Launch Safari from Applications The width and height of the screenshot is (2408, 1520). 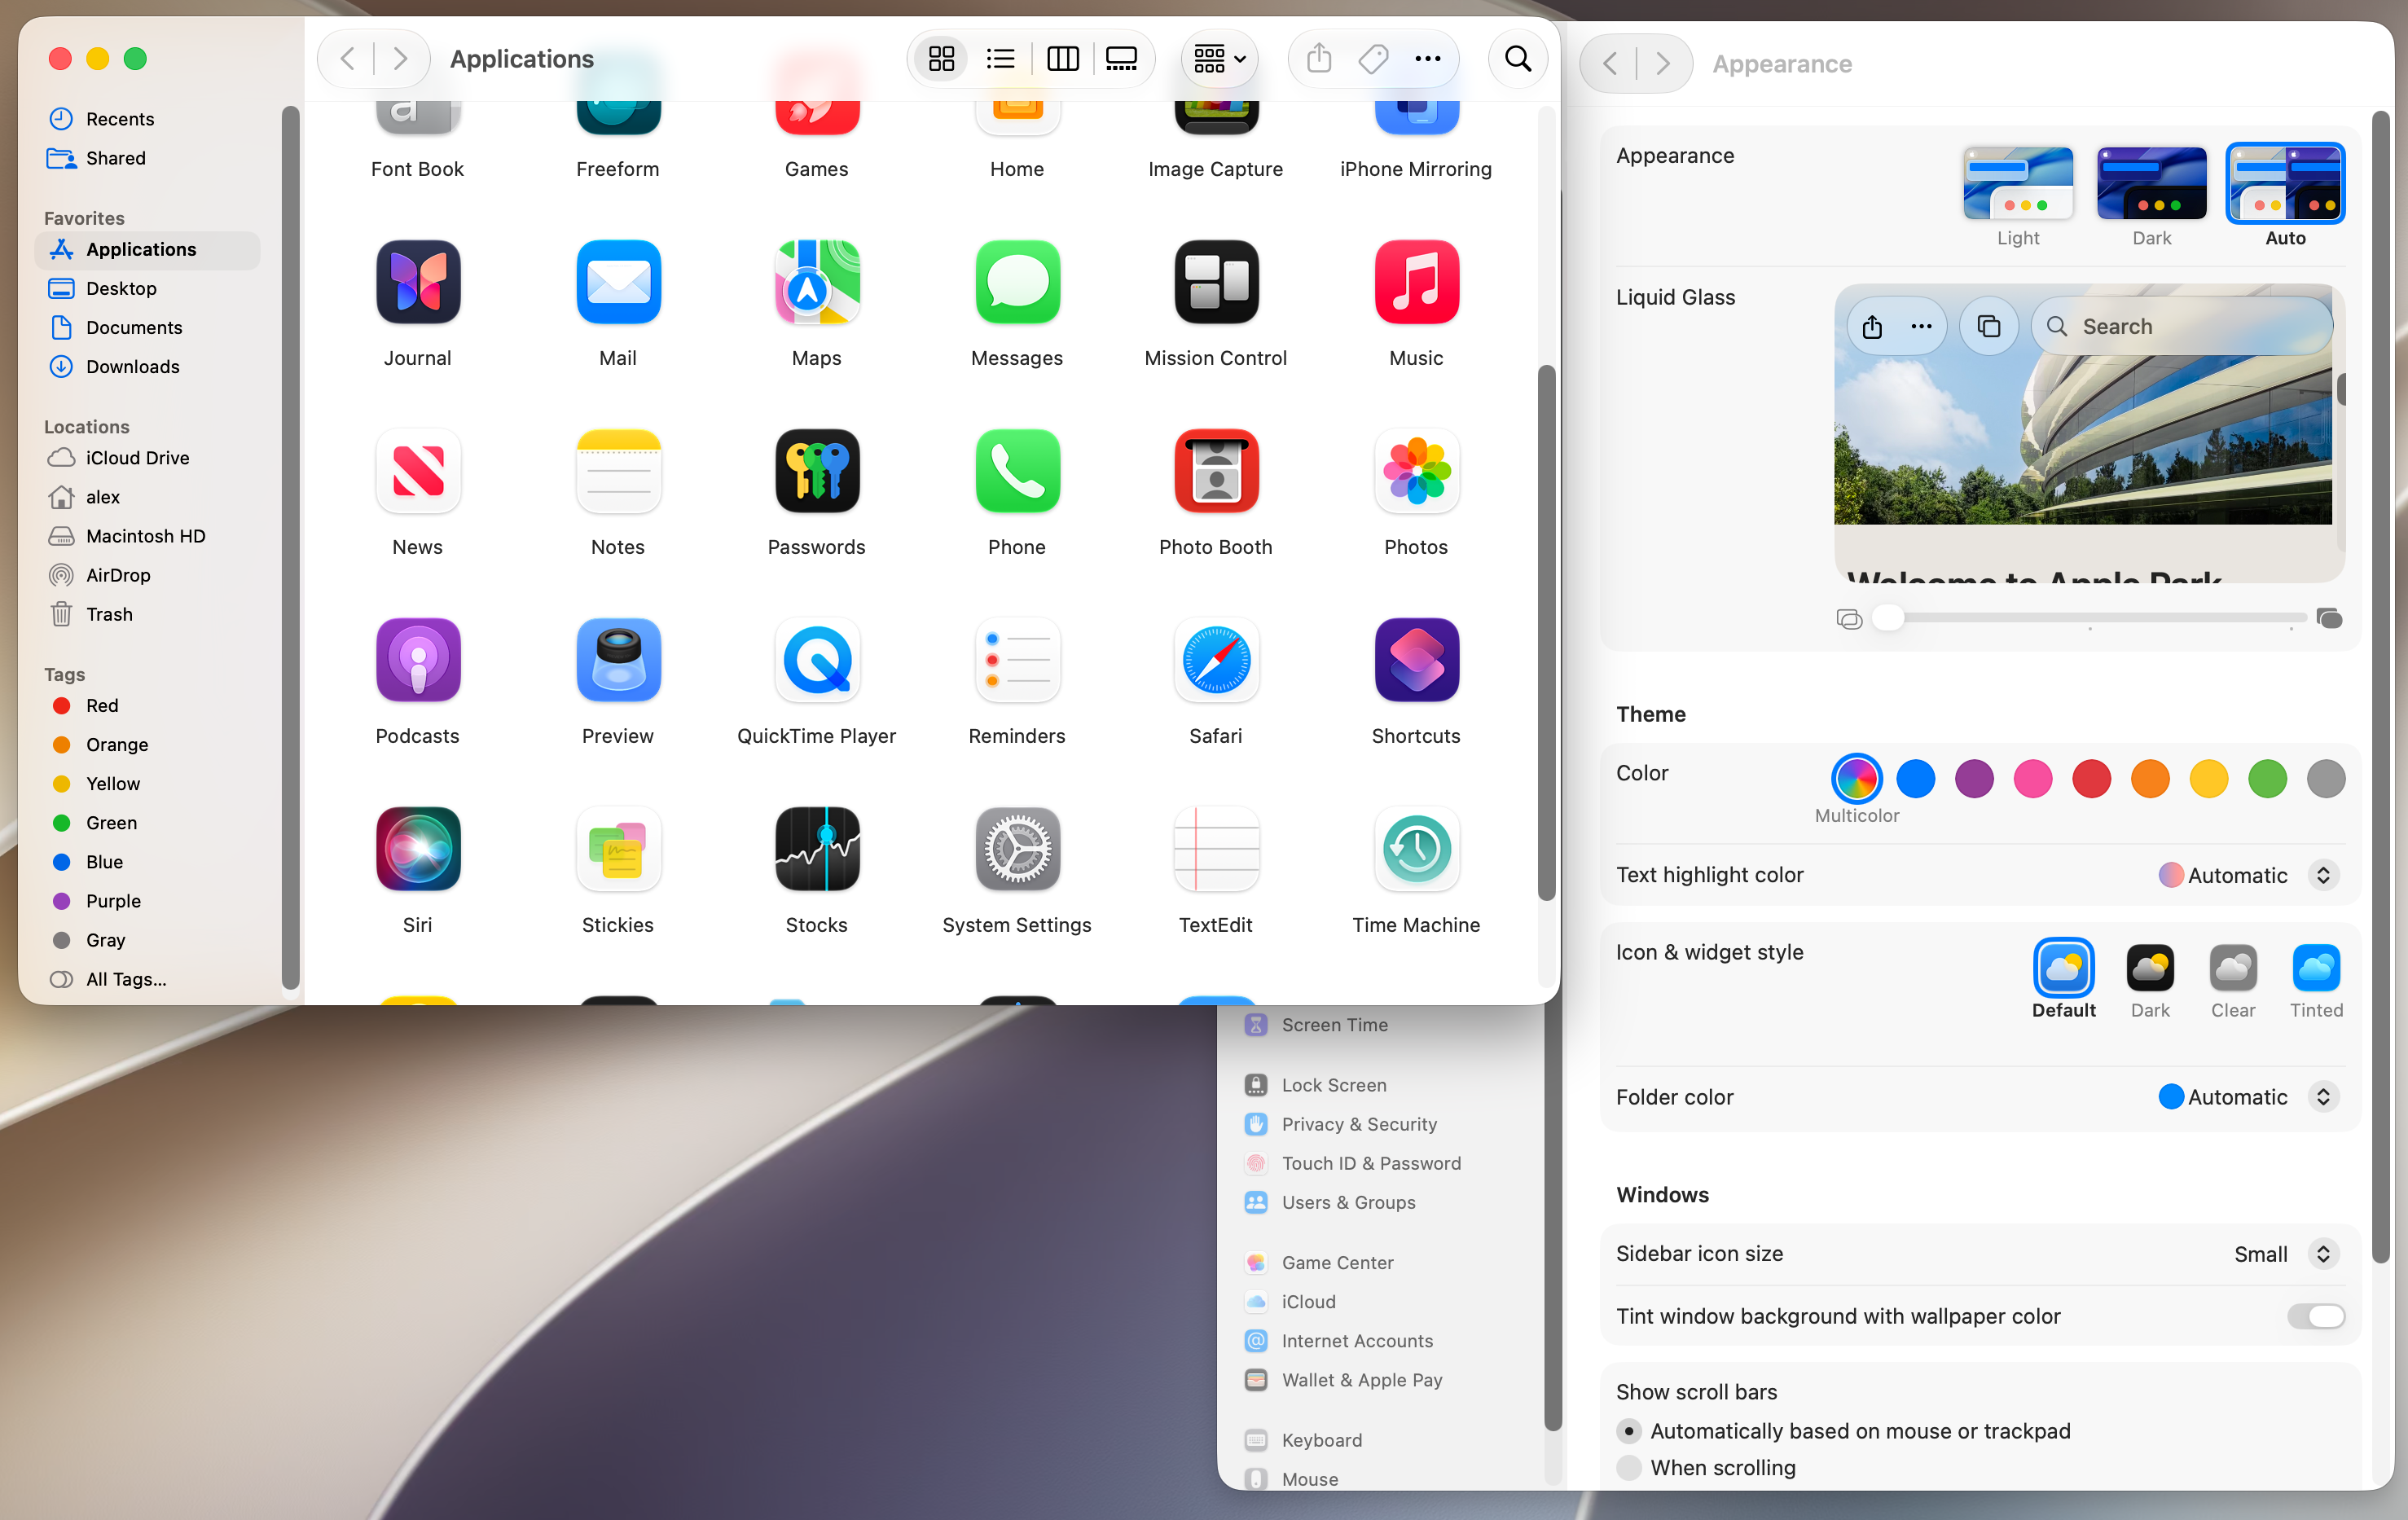tap(1216, 660)
